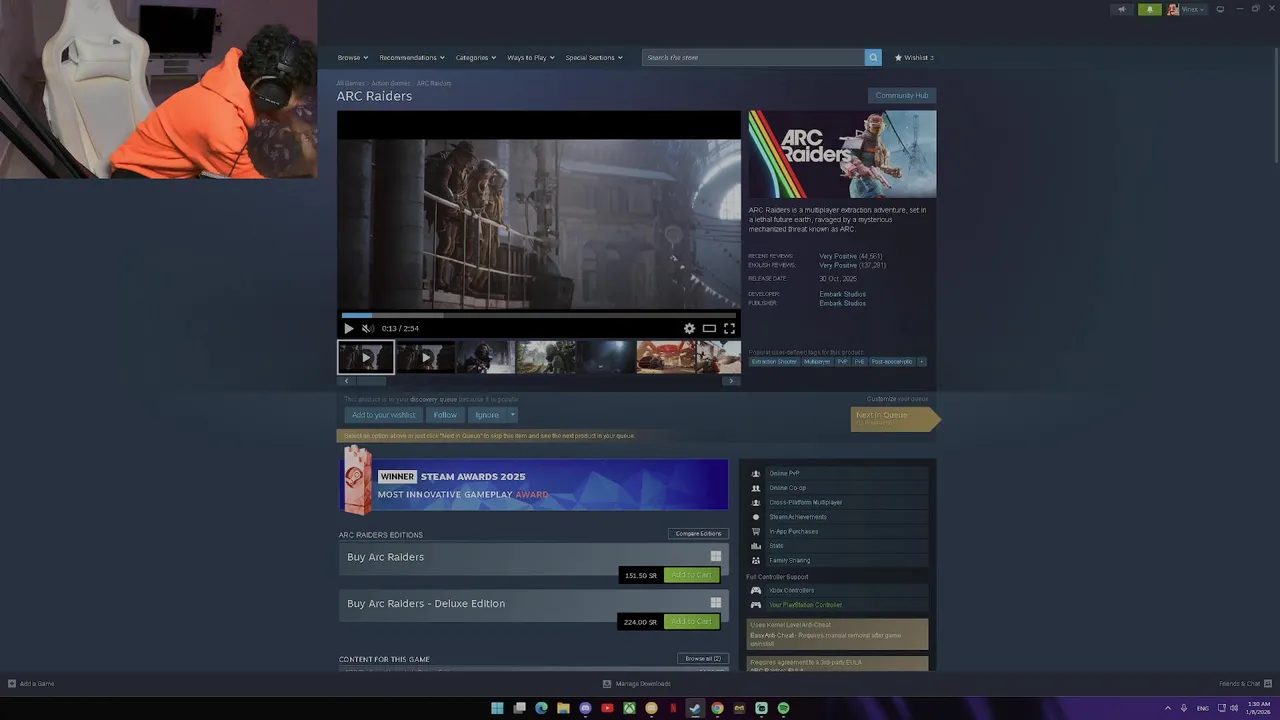The width and height of the screenshot is (1280, 720).
Task: Click the Action Games breadcrumb link
Action: [x=391, y=83]
